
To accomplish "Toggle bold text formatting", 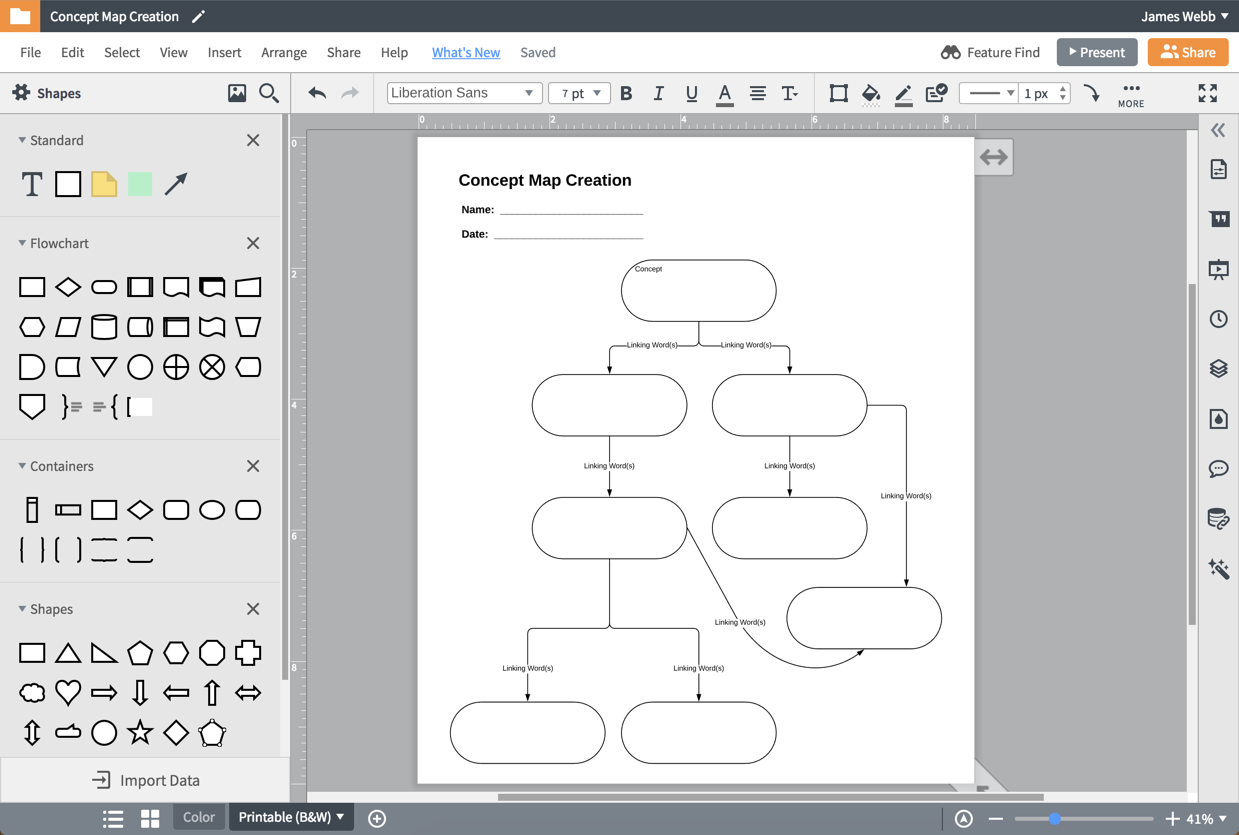I will point(626,93).
